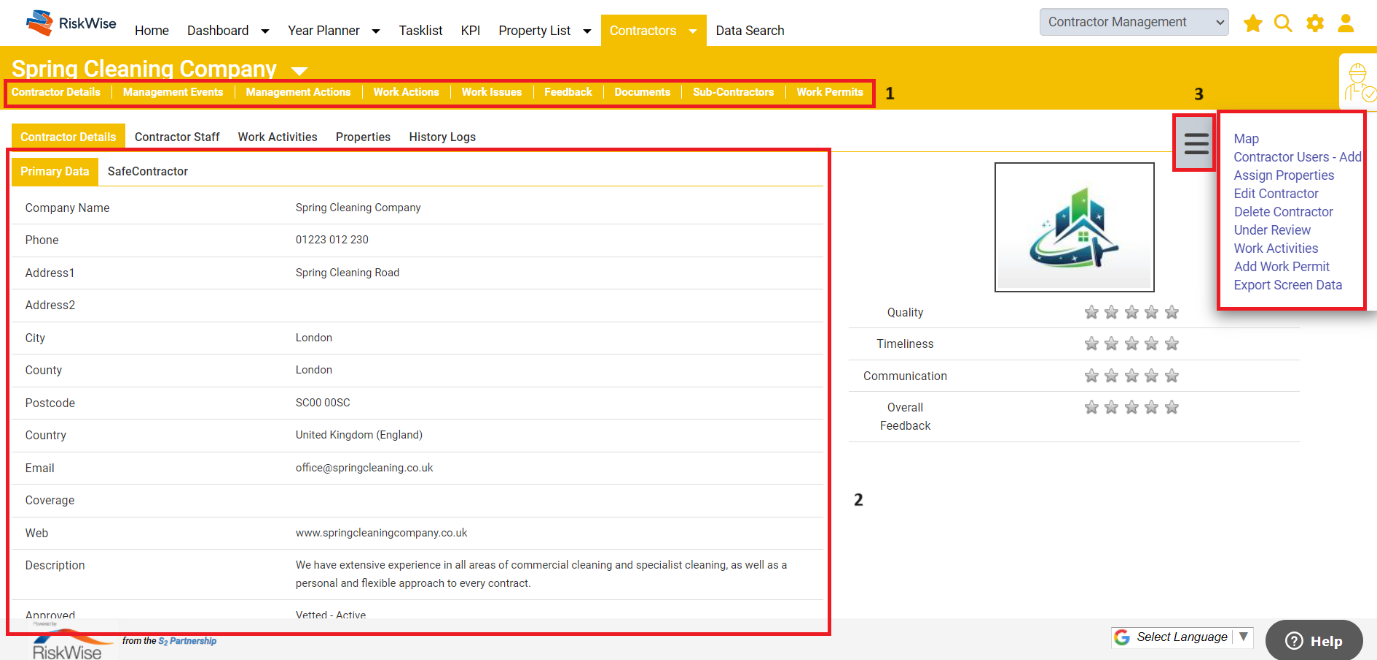Expand the Year Planner menu arrow
The width and height of the screenshot is (1377, 660).
click(x=376, y=31)
